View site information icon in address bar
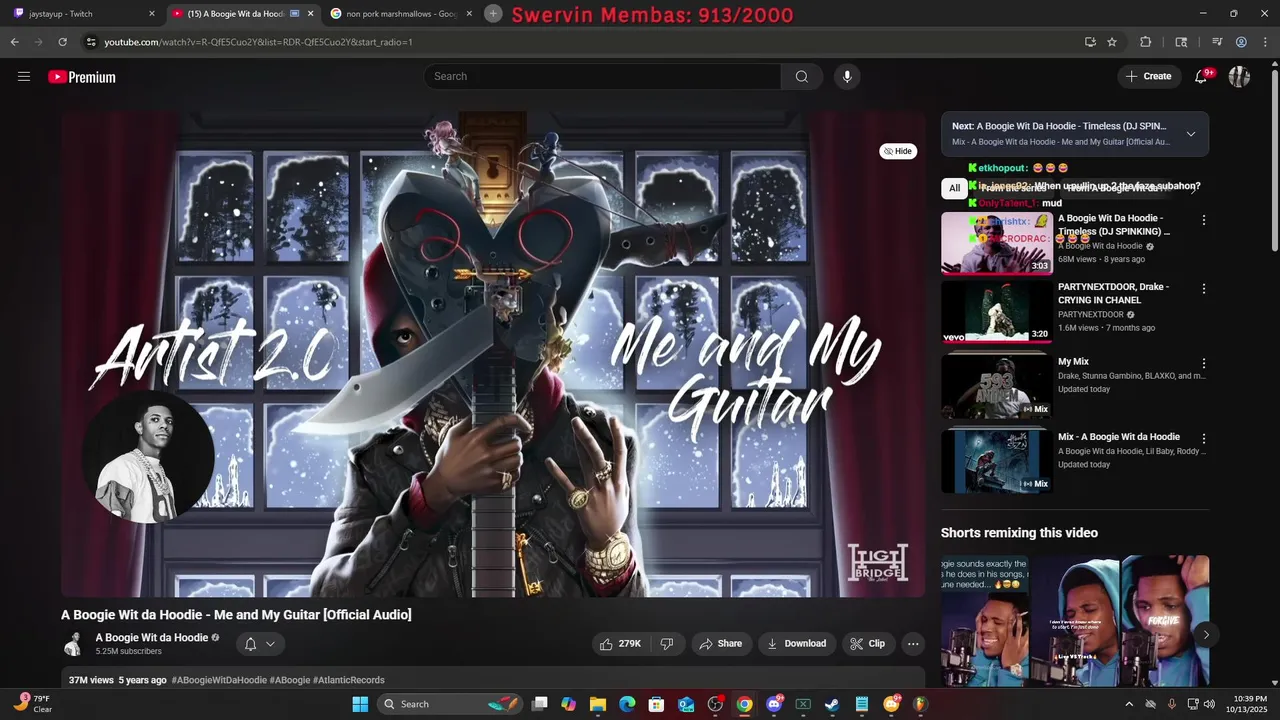This screenshot has height=720, width=1280. pyautogui.click(x=91, y=42)
